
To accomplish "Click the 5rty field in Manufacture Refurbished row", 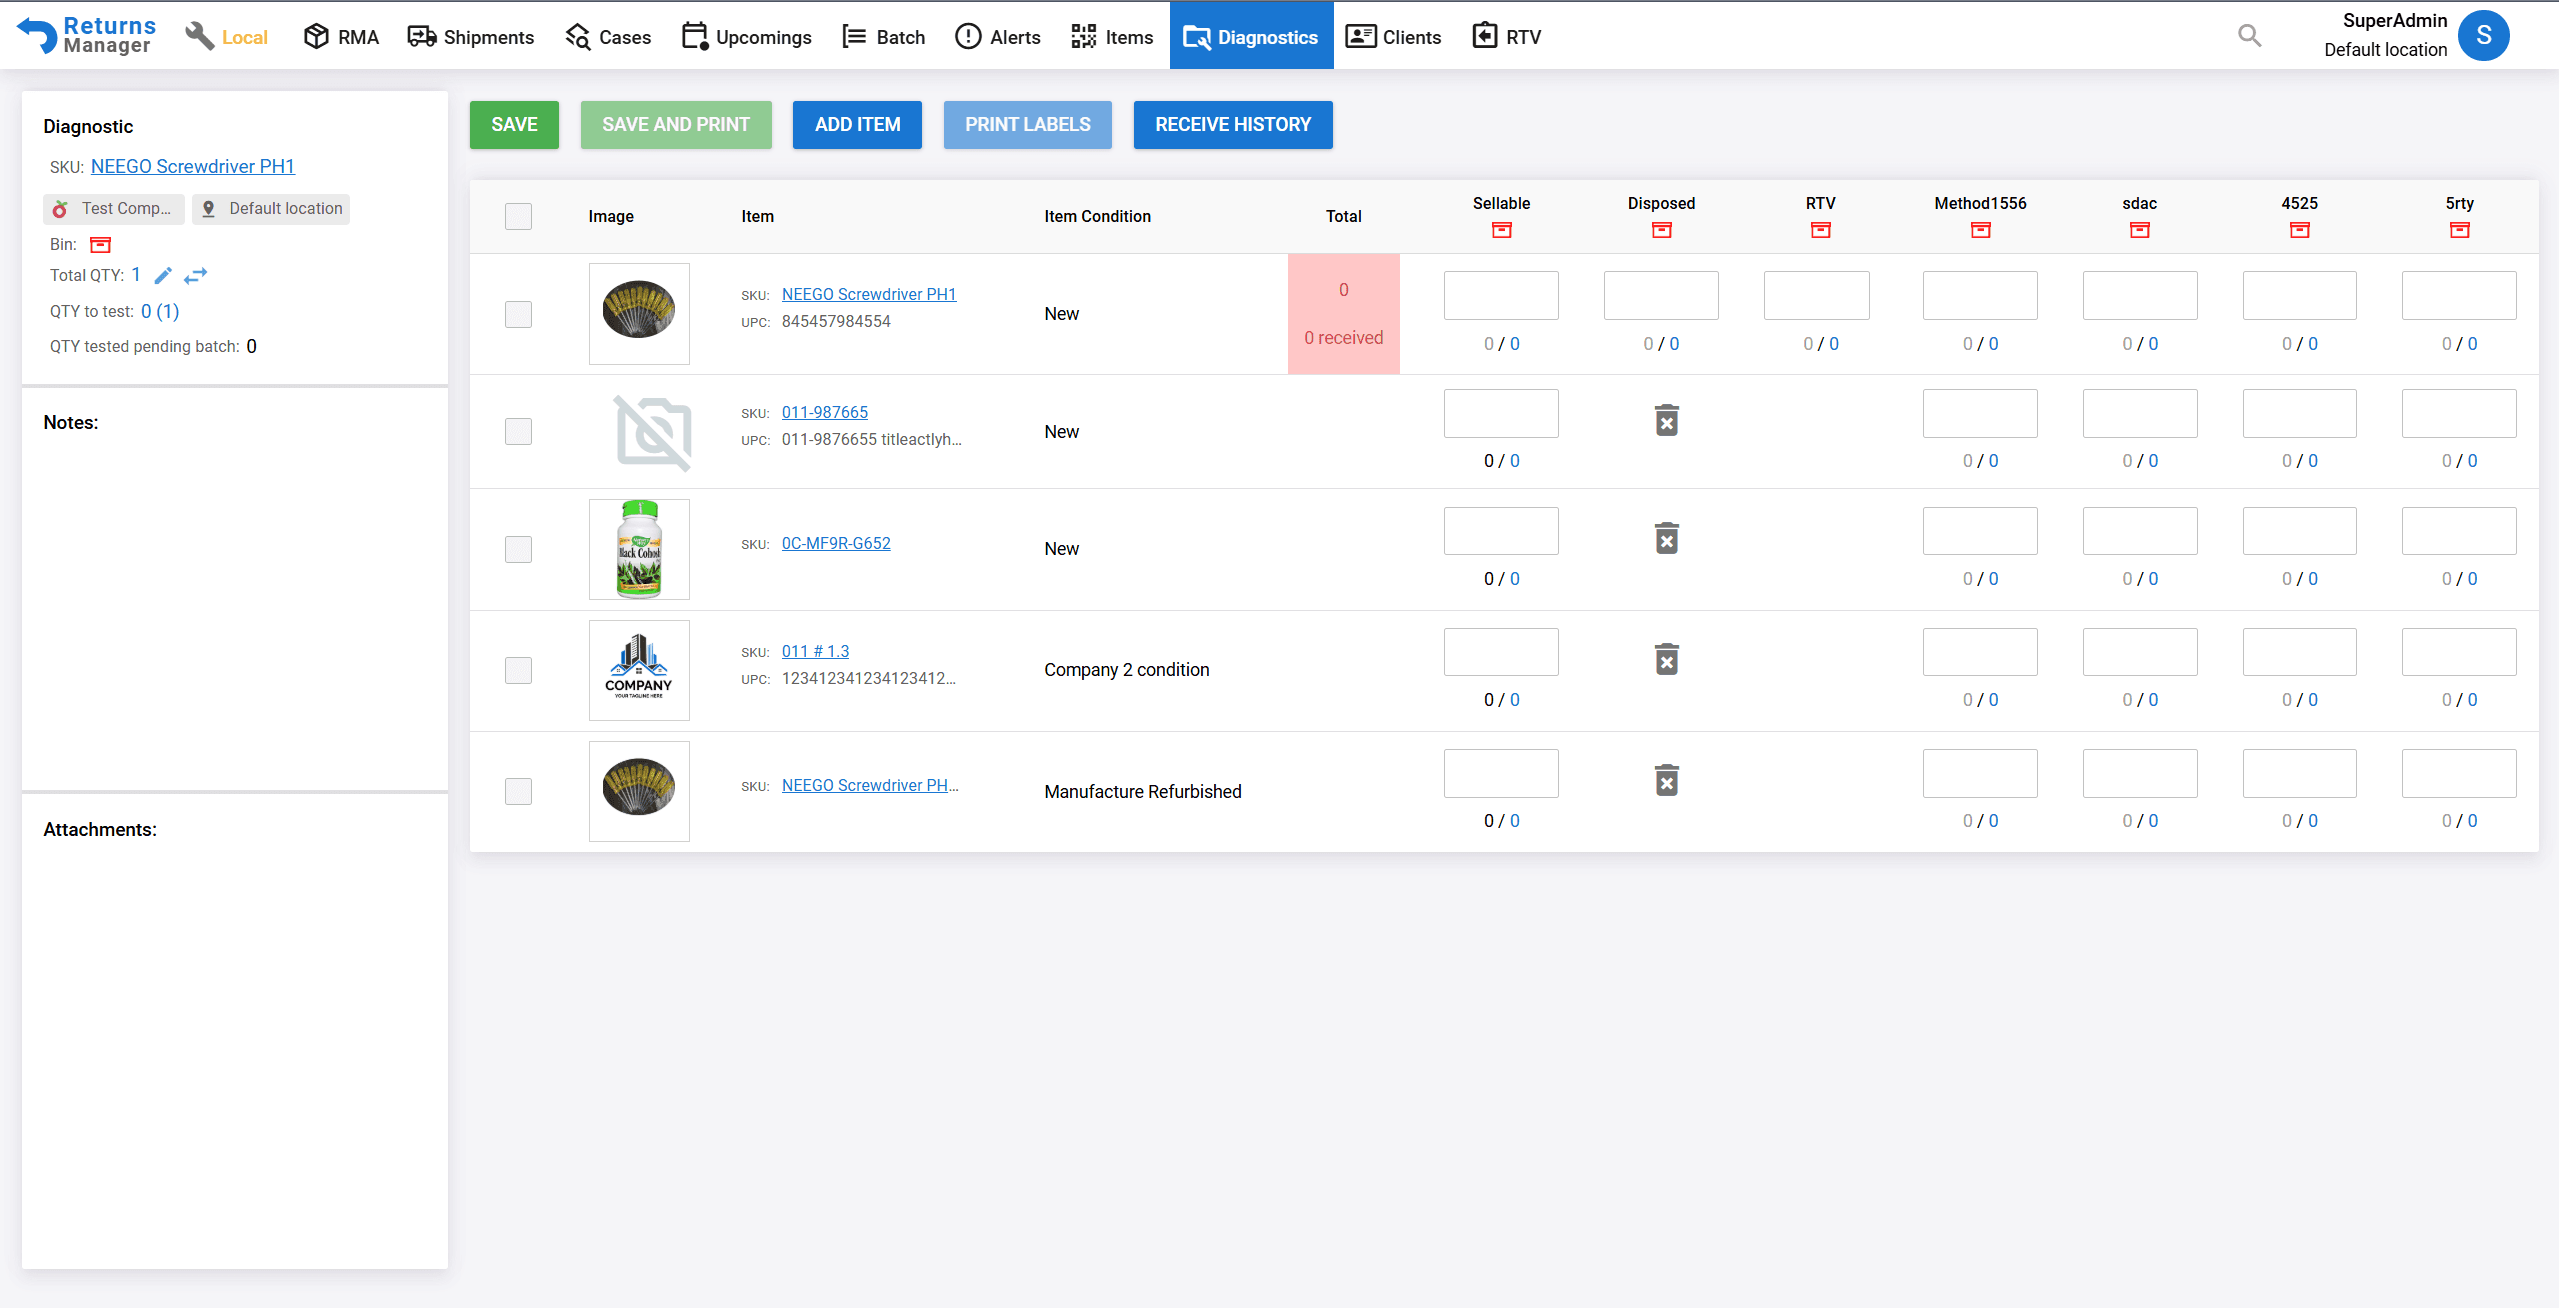I will (2459, 774).
